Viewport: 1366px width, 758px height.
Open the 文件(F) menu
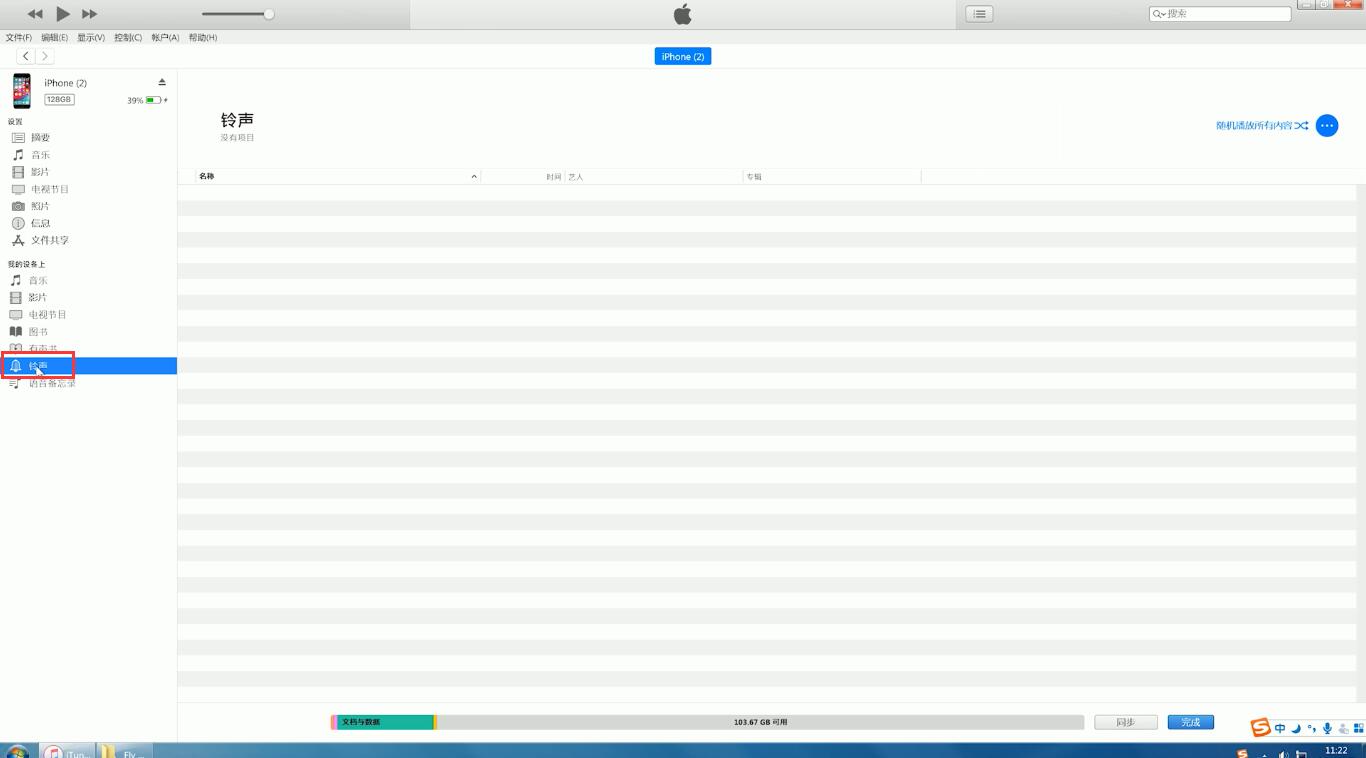[19, 37]
